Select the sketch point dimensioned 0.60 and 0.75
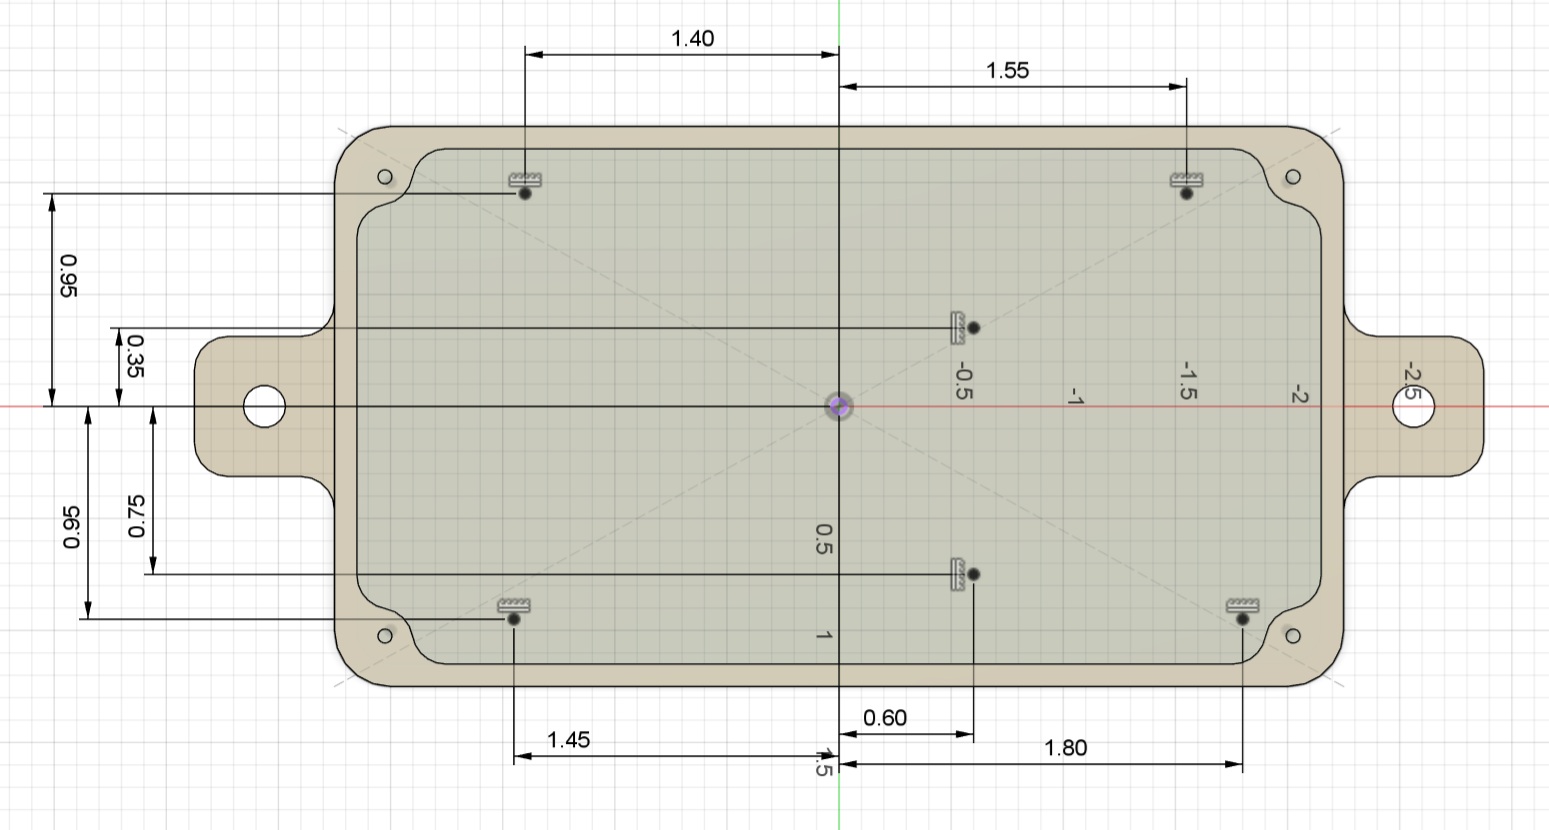The image size is (1549, 830). (974, 574)
